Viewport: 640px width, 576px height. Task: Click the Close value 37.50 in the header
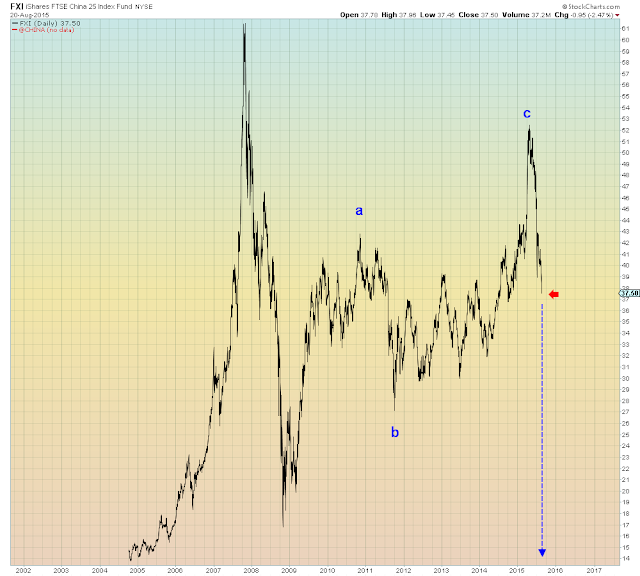(x=489, y=15)
